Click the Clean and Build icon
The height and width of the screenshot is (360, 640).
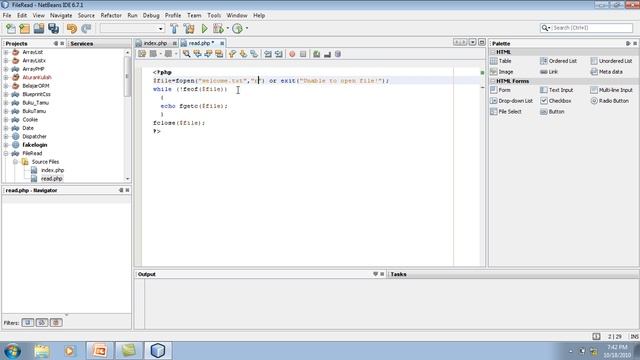tap(189, 29)
